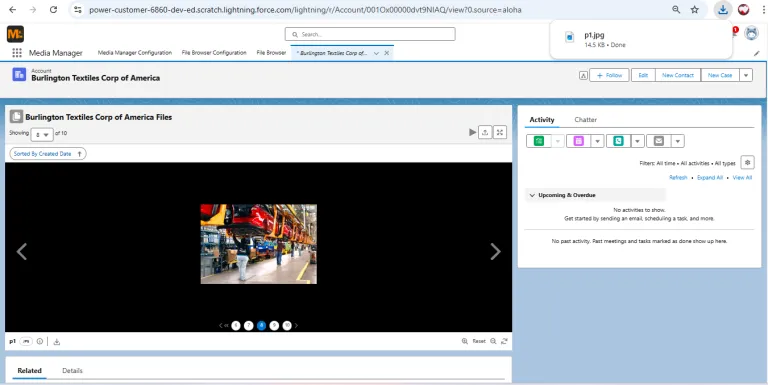This screenshot has width=768, height=385.
Task: Open the File Browser Configuration tab
Action: coord(214,53)
